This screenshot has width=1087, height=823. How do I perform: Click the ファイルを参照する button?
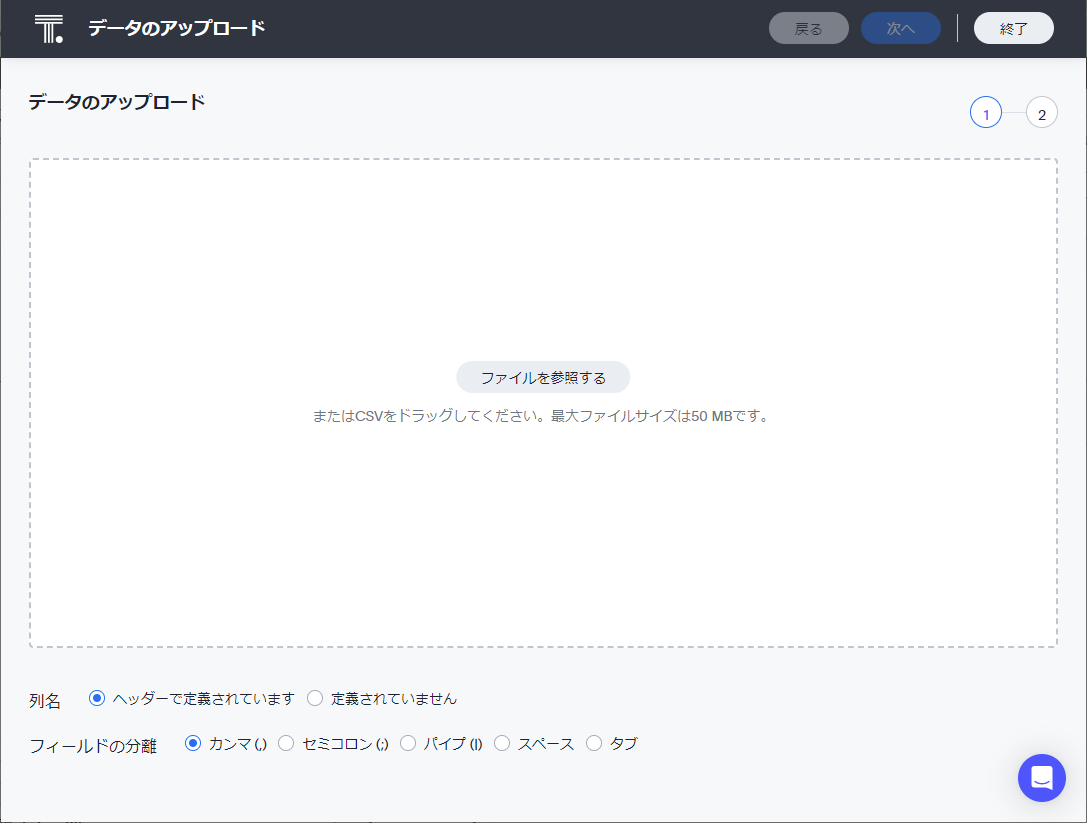543,377
